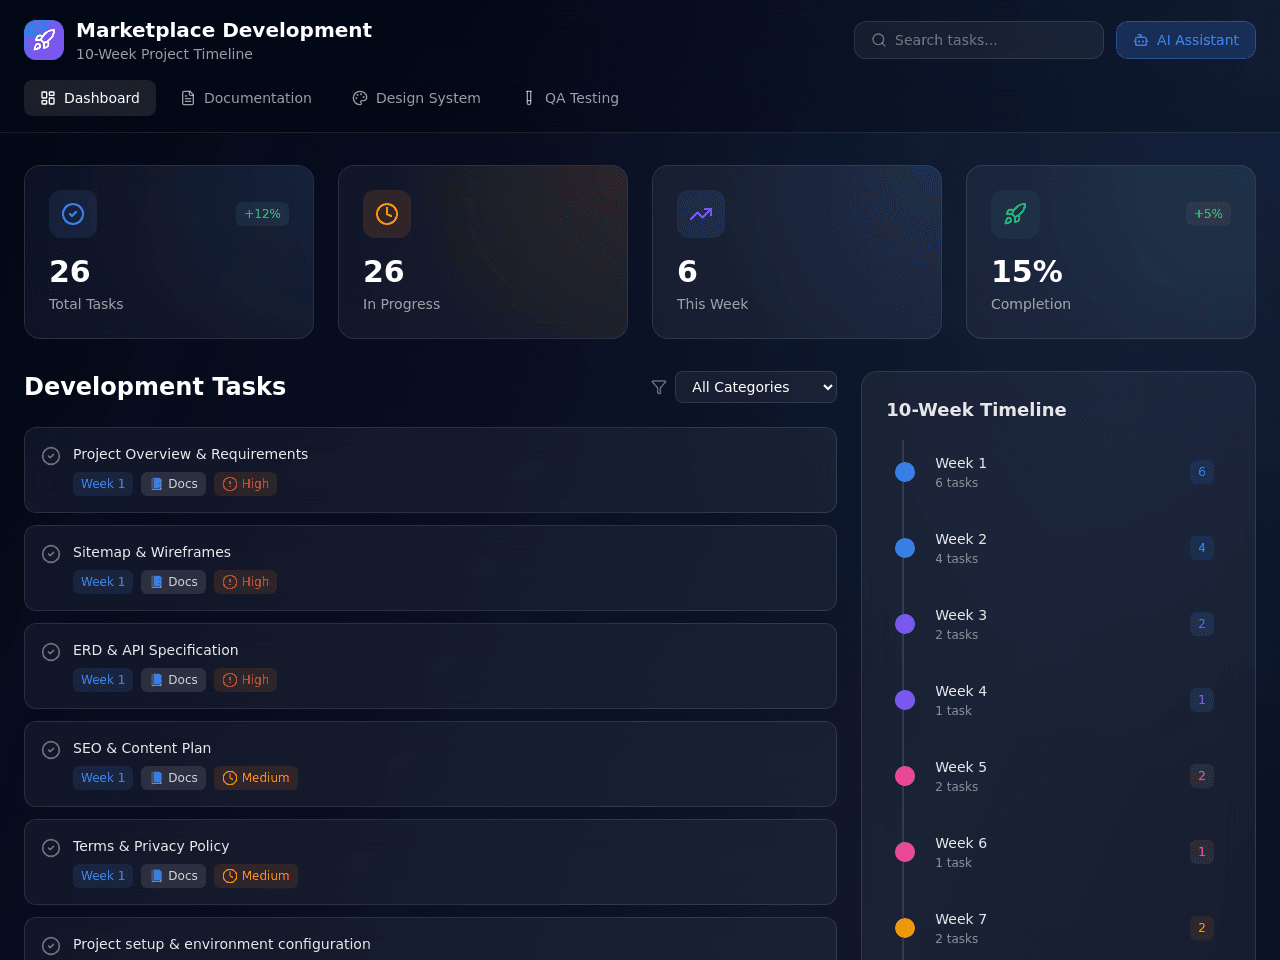Click the +5% badge on Completion
The height and width of the screenshot is (960, 1280).
(x=1208, y=214)
